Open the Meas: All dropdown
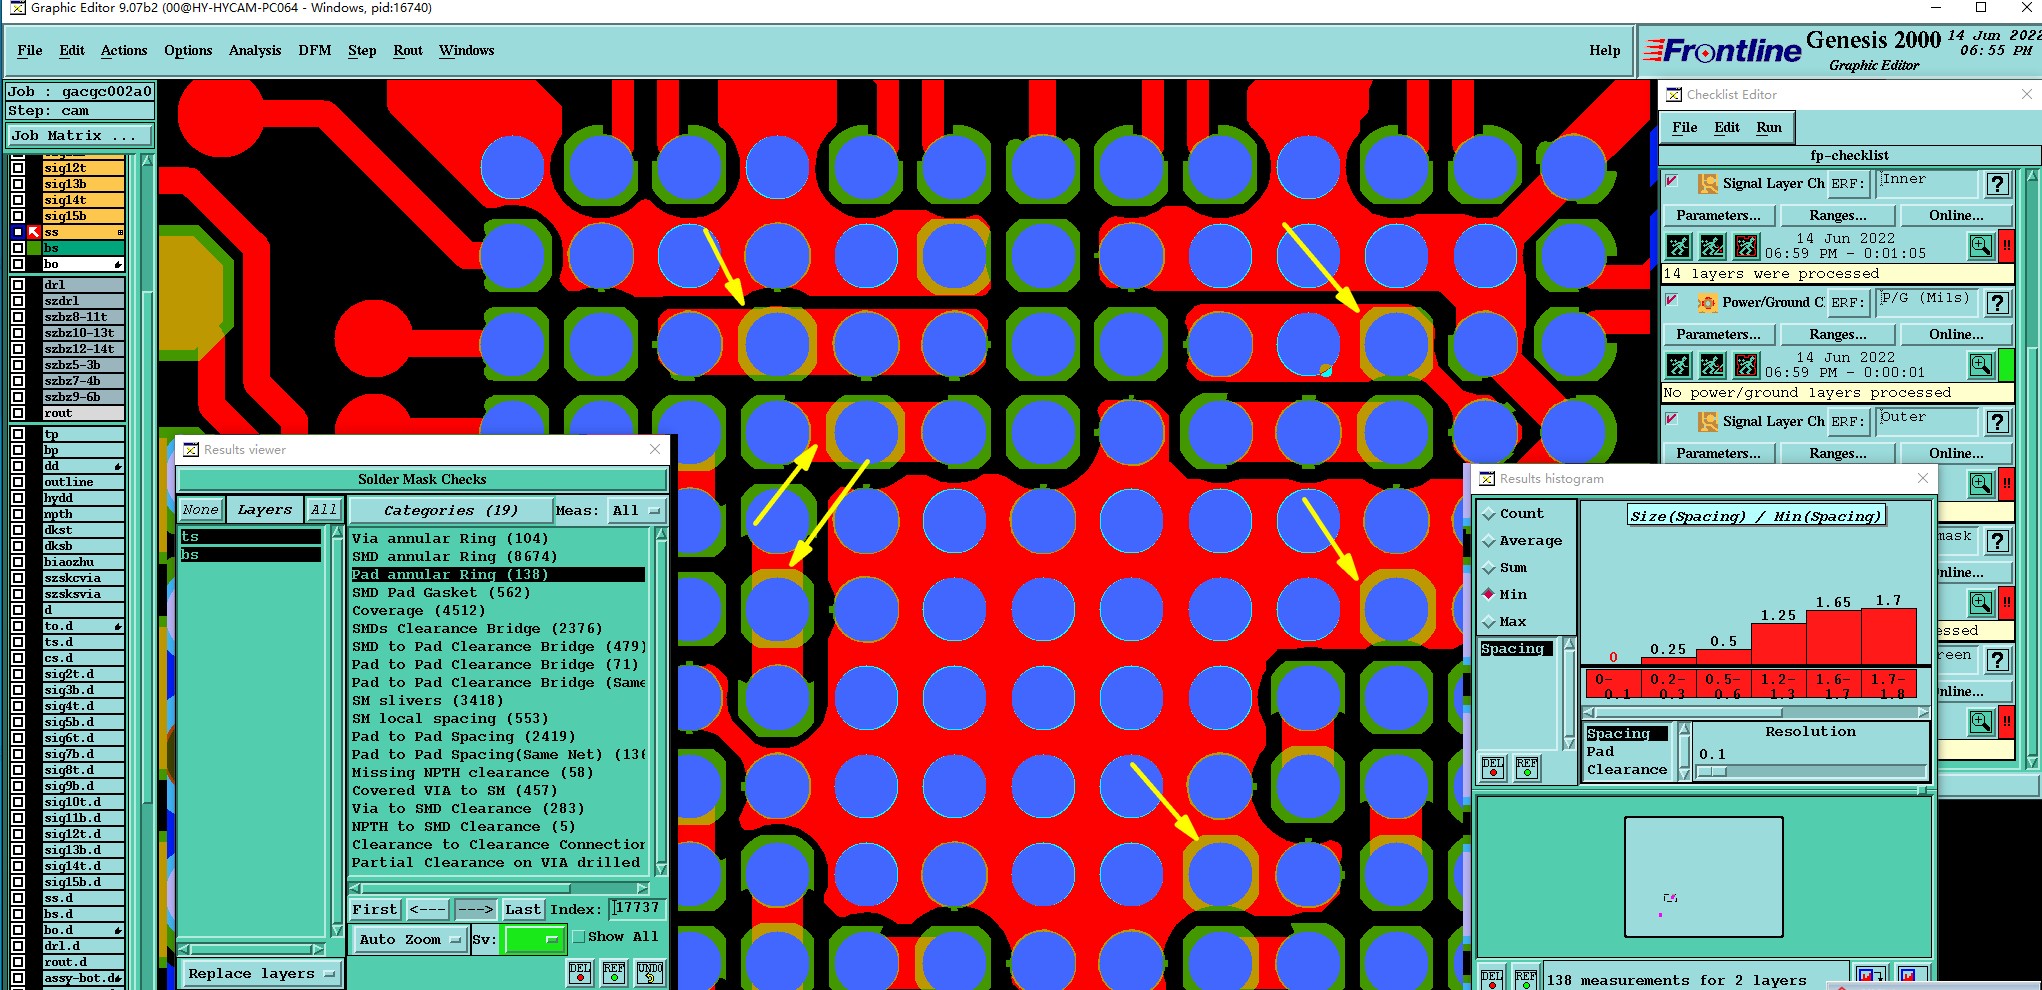 [637, 510]
